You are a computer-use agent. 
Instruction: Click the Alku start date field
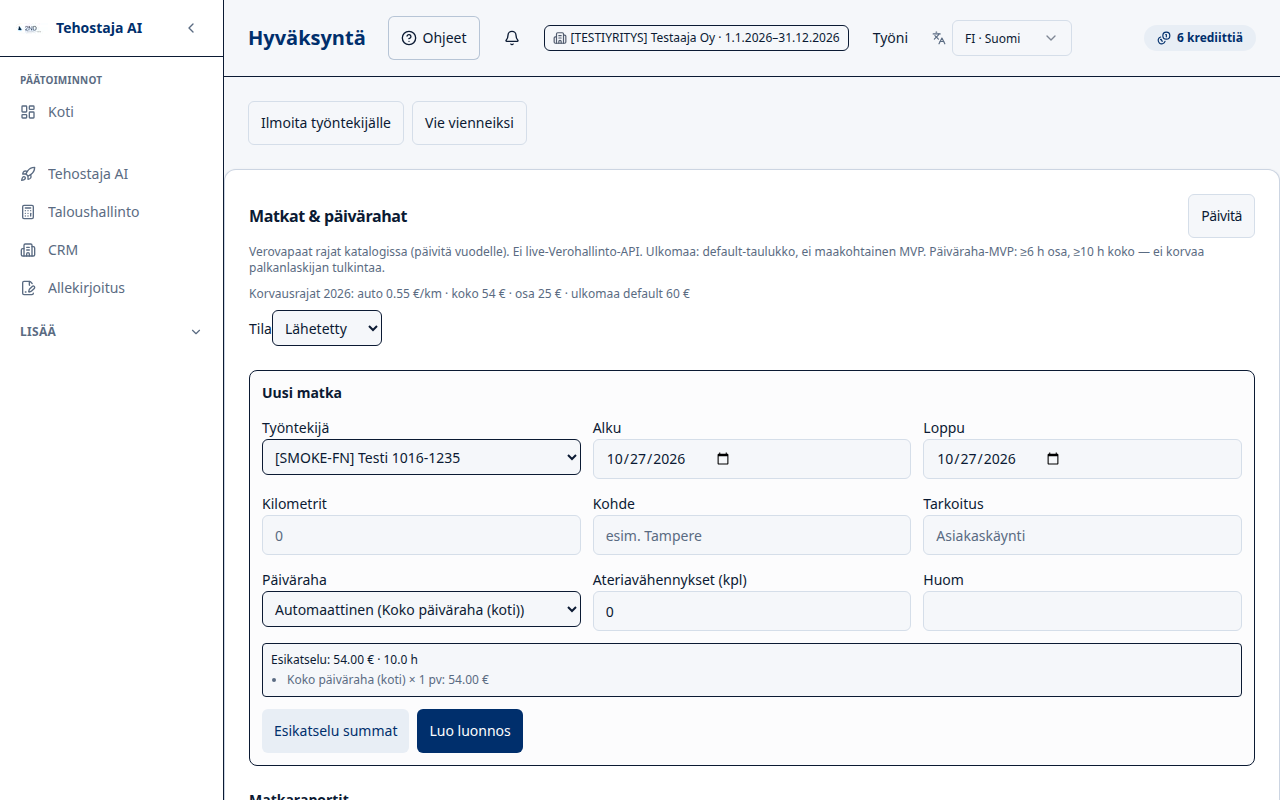(751, 459)
